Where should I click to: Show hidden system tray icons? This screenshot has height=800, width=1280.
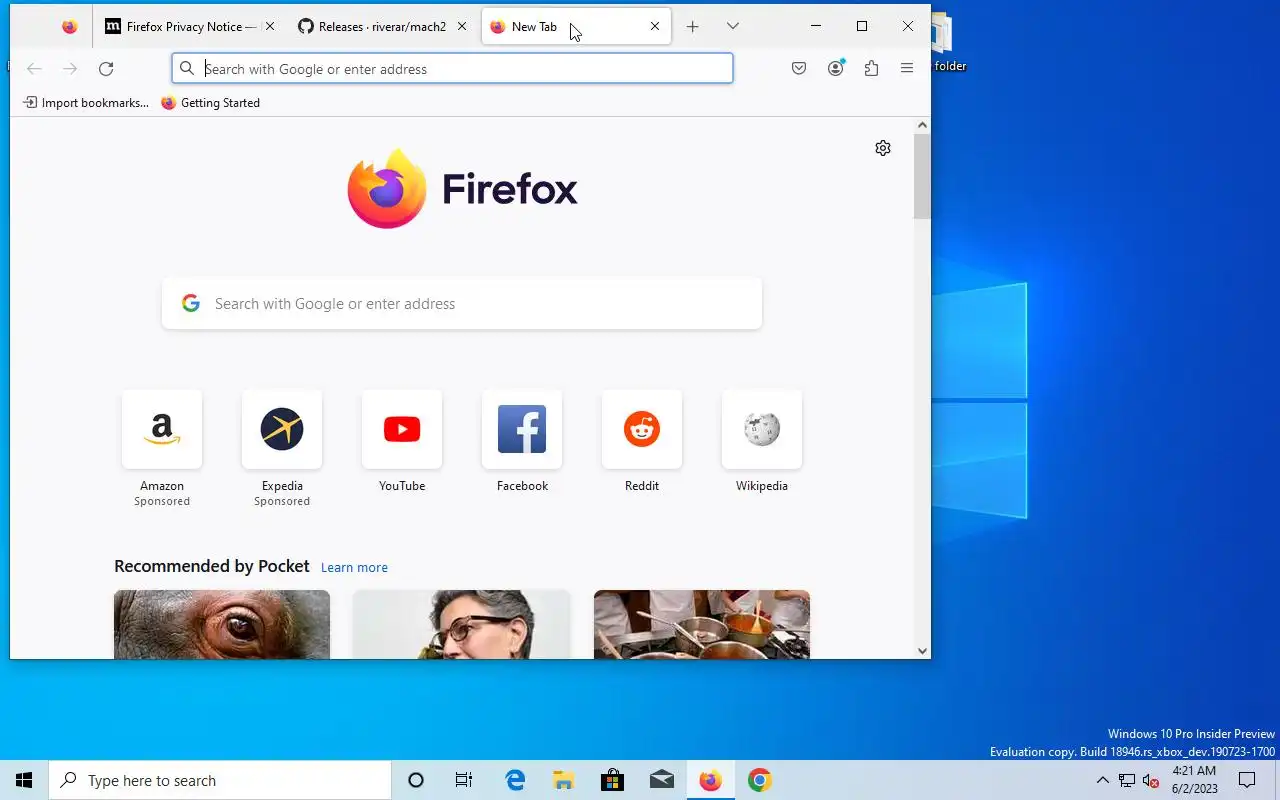(1103, 780)
